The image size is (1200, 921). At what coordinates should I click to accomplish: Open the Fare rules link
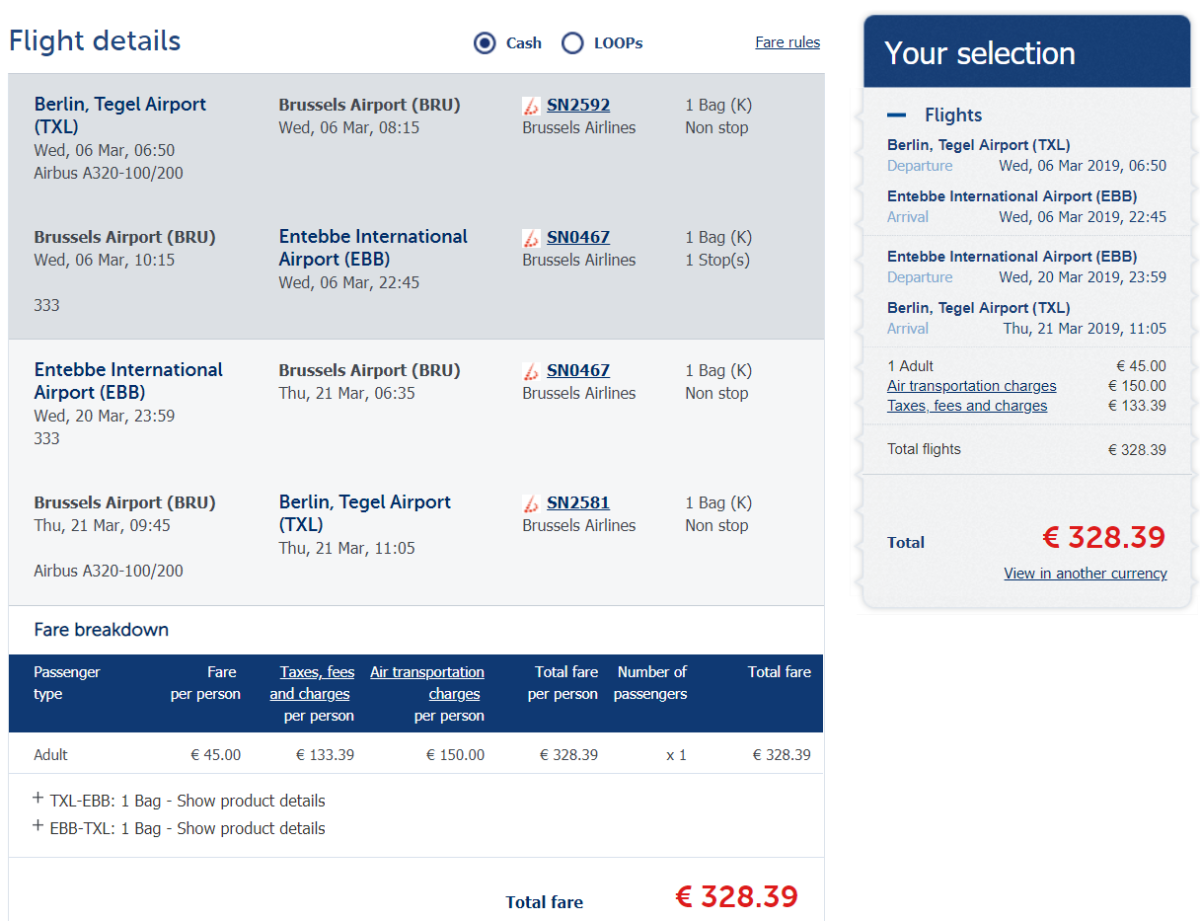coord(787,43)
